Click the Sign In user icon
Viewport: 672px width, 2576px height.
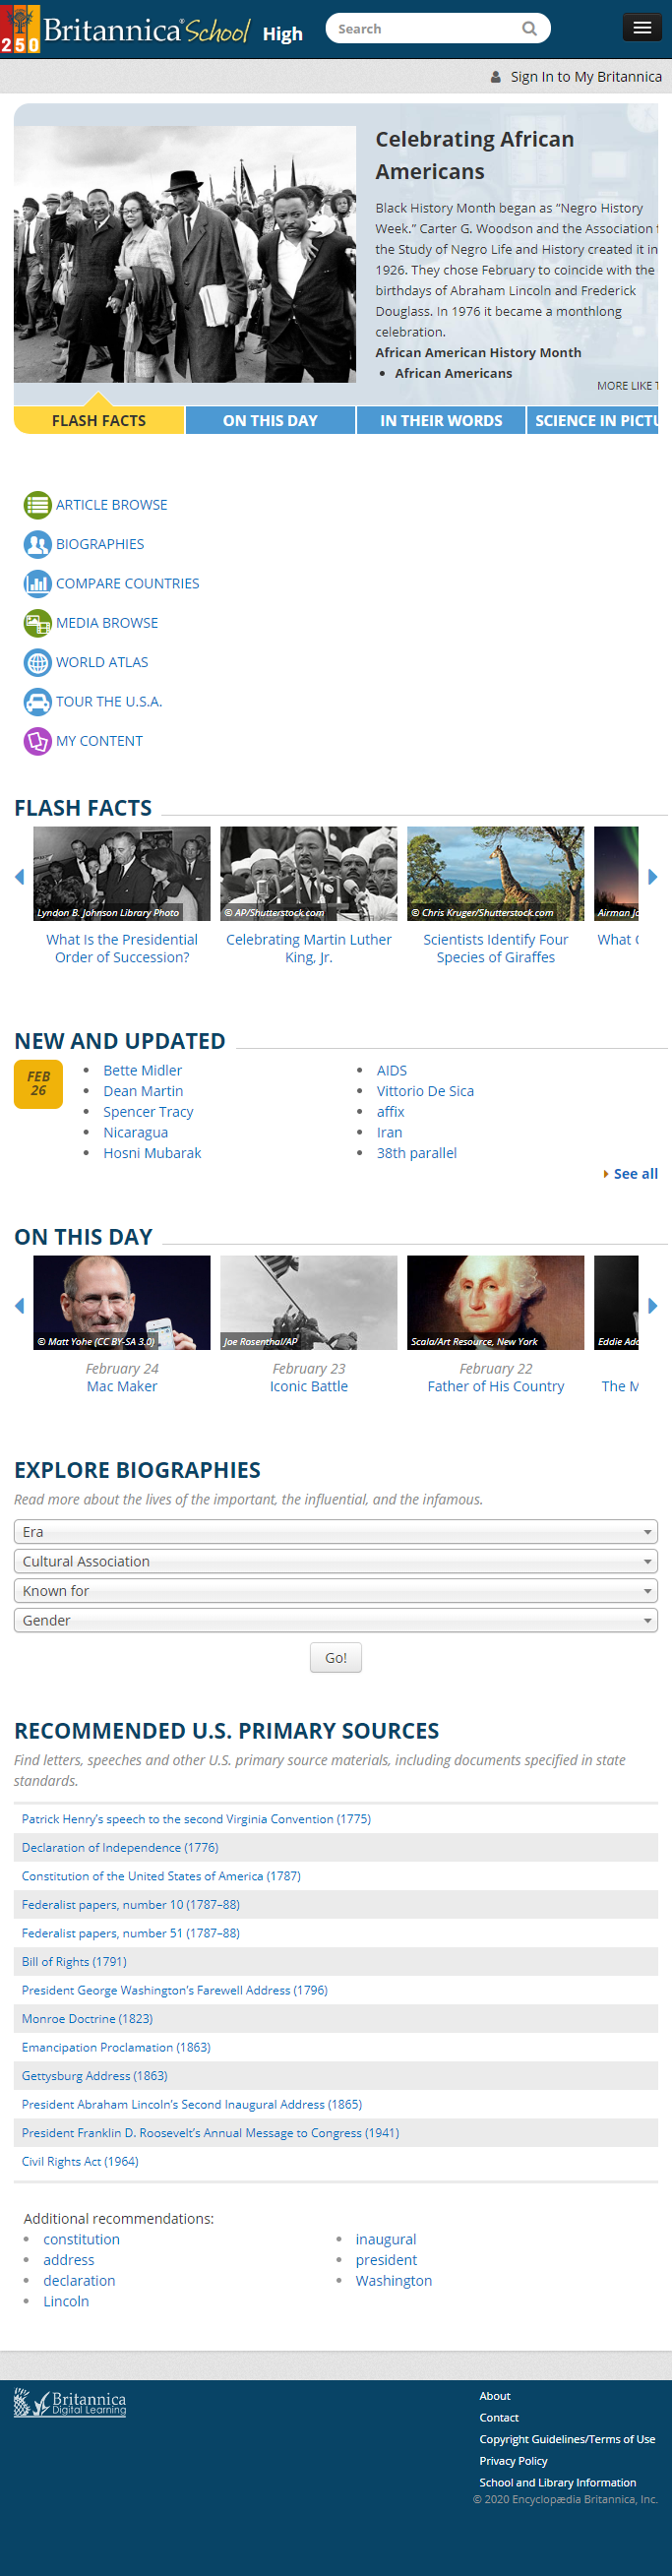point(495,77)
